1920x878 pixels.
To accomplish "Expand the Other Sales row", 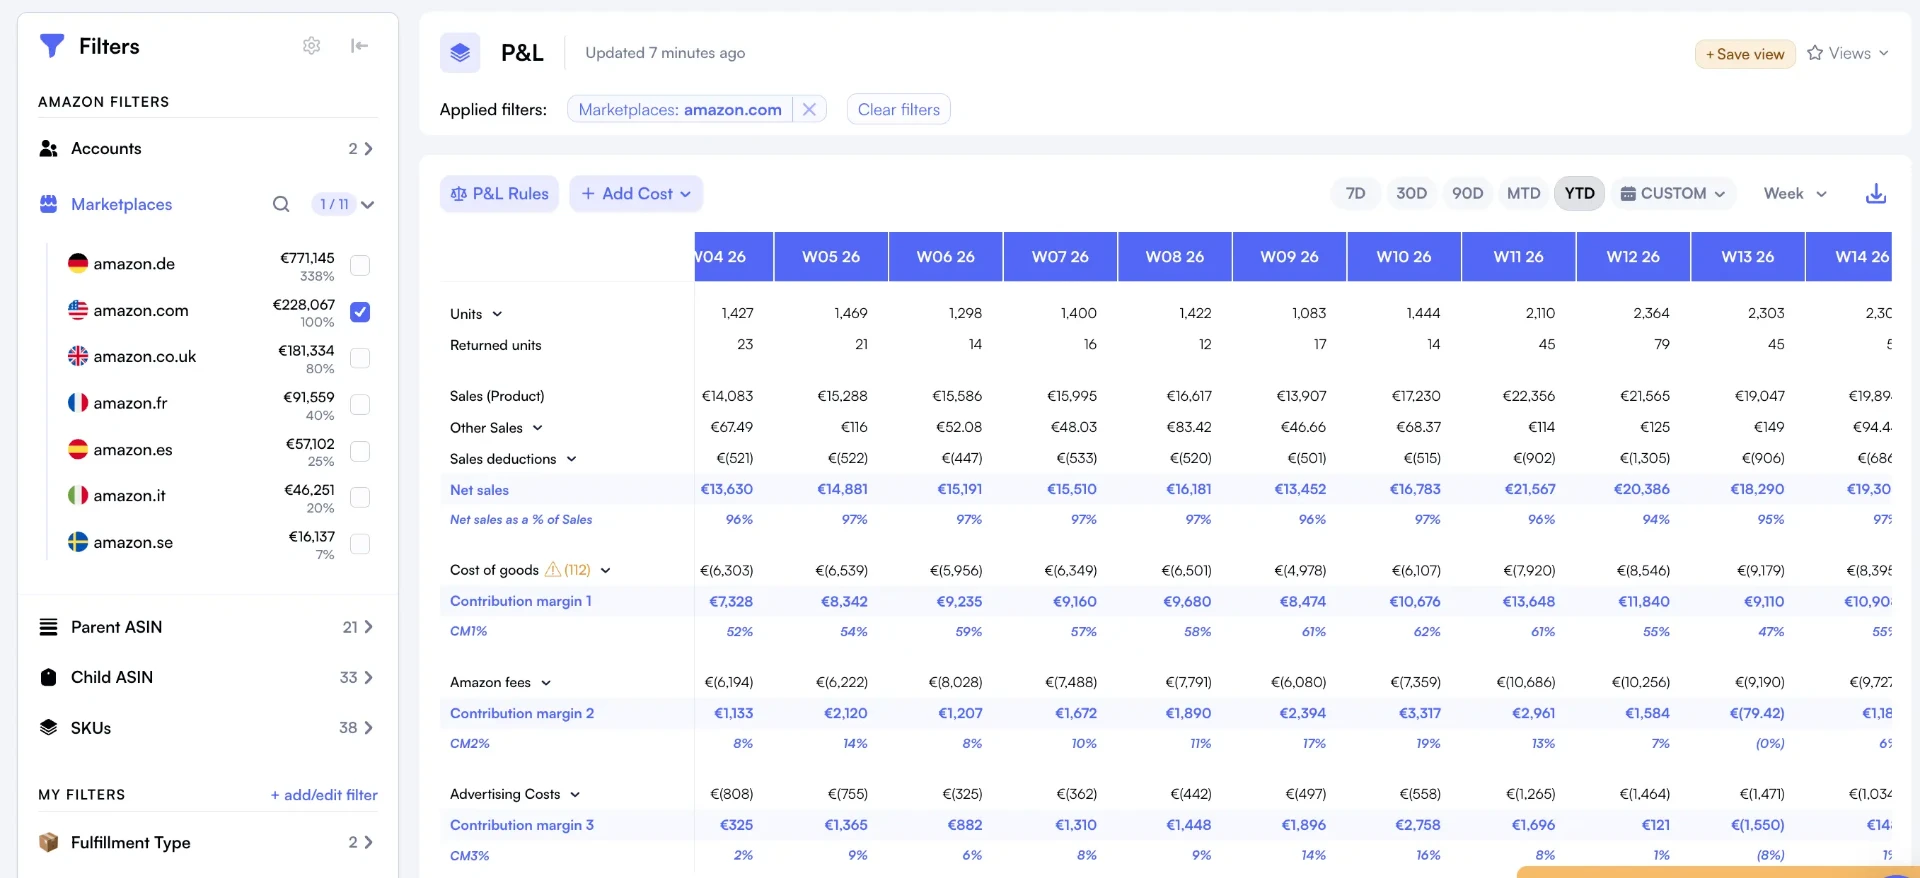I will 537,428.
